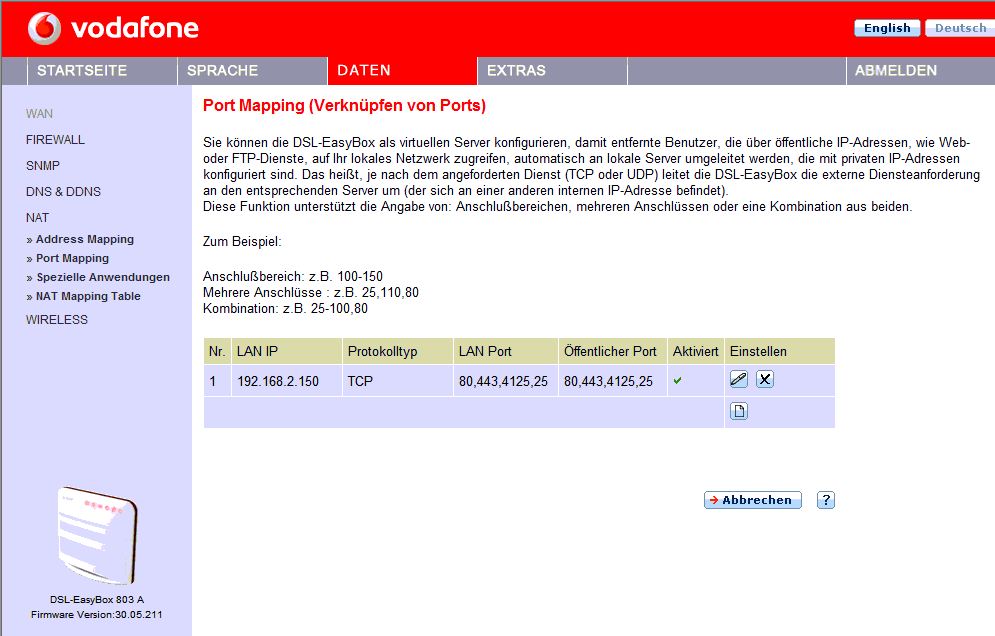Click the Aktiviert column header
Screen dimensions: 995x636
tap(695, 352)
